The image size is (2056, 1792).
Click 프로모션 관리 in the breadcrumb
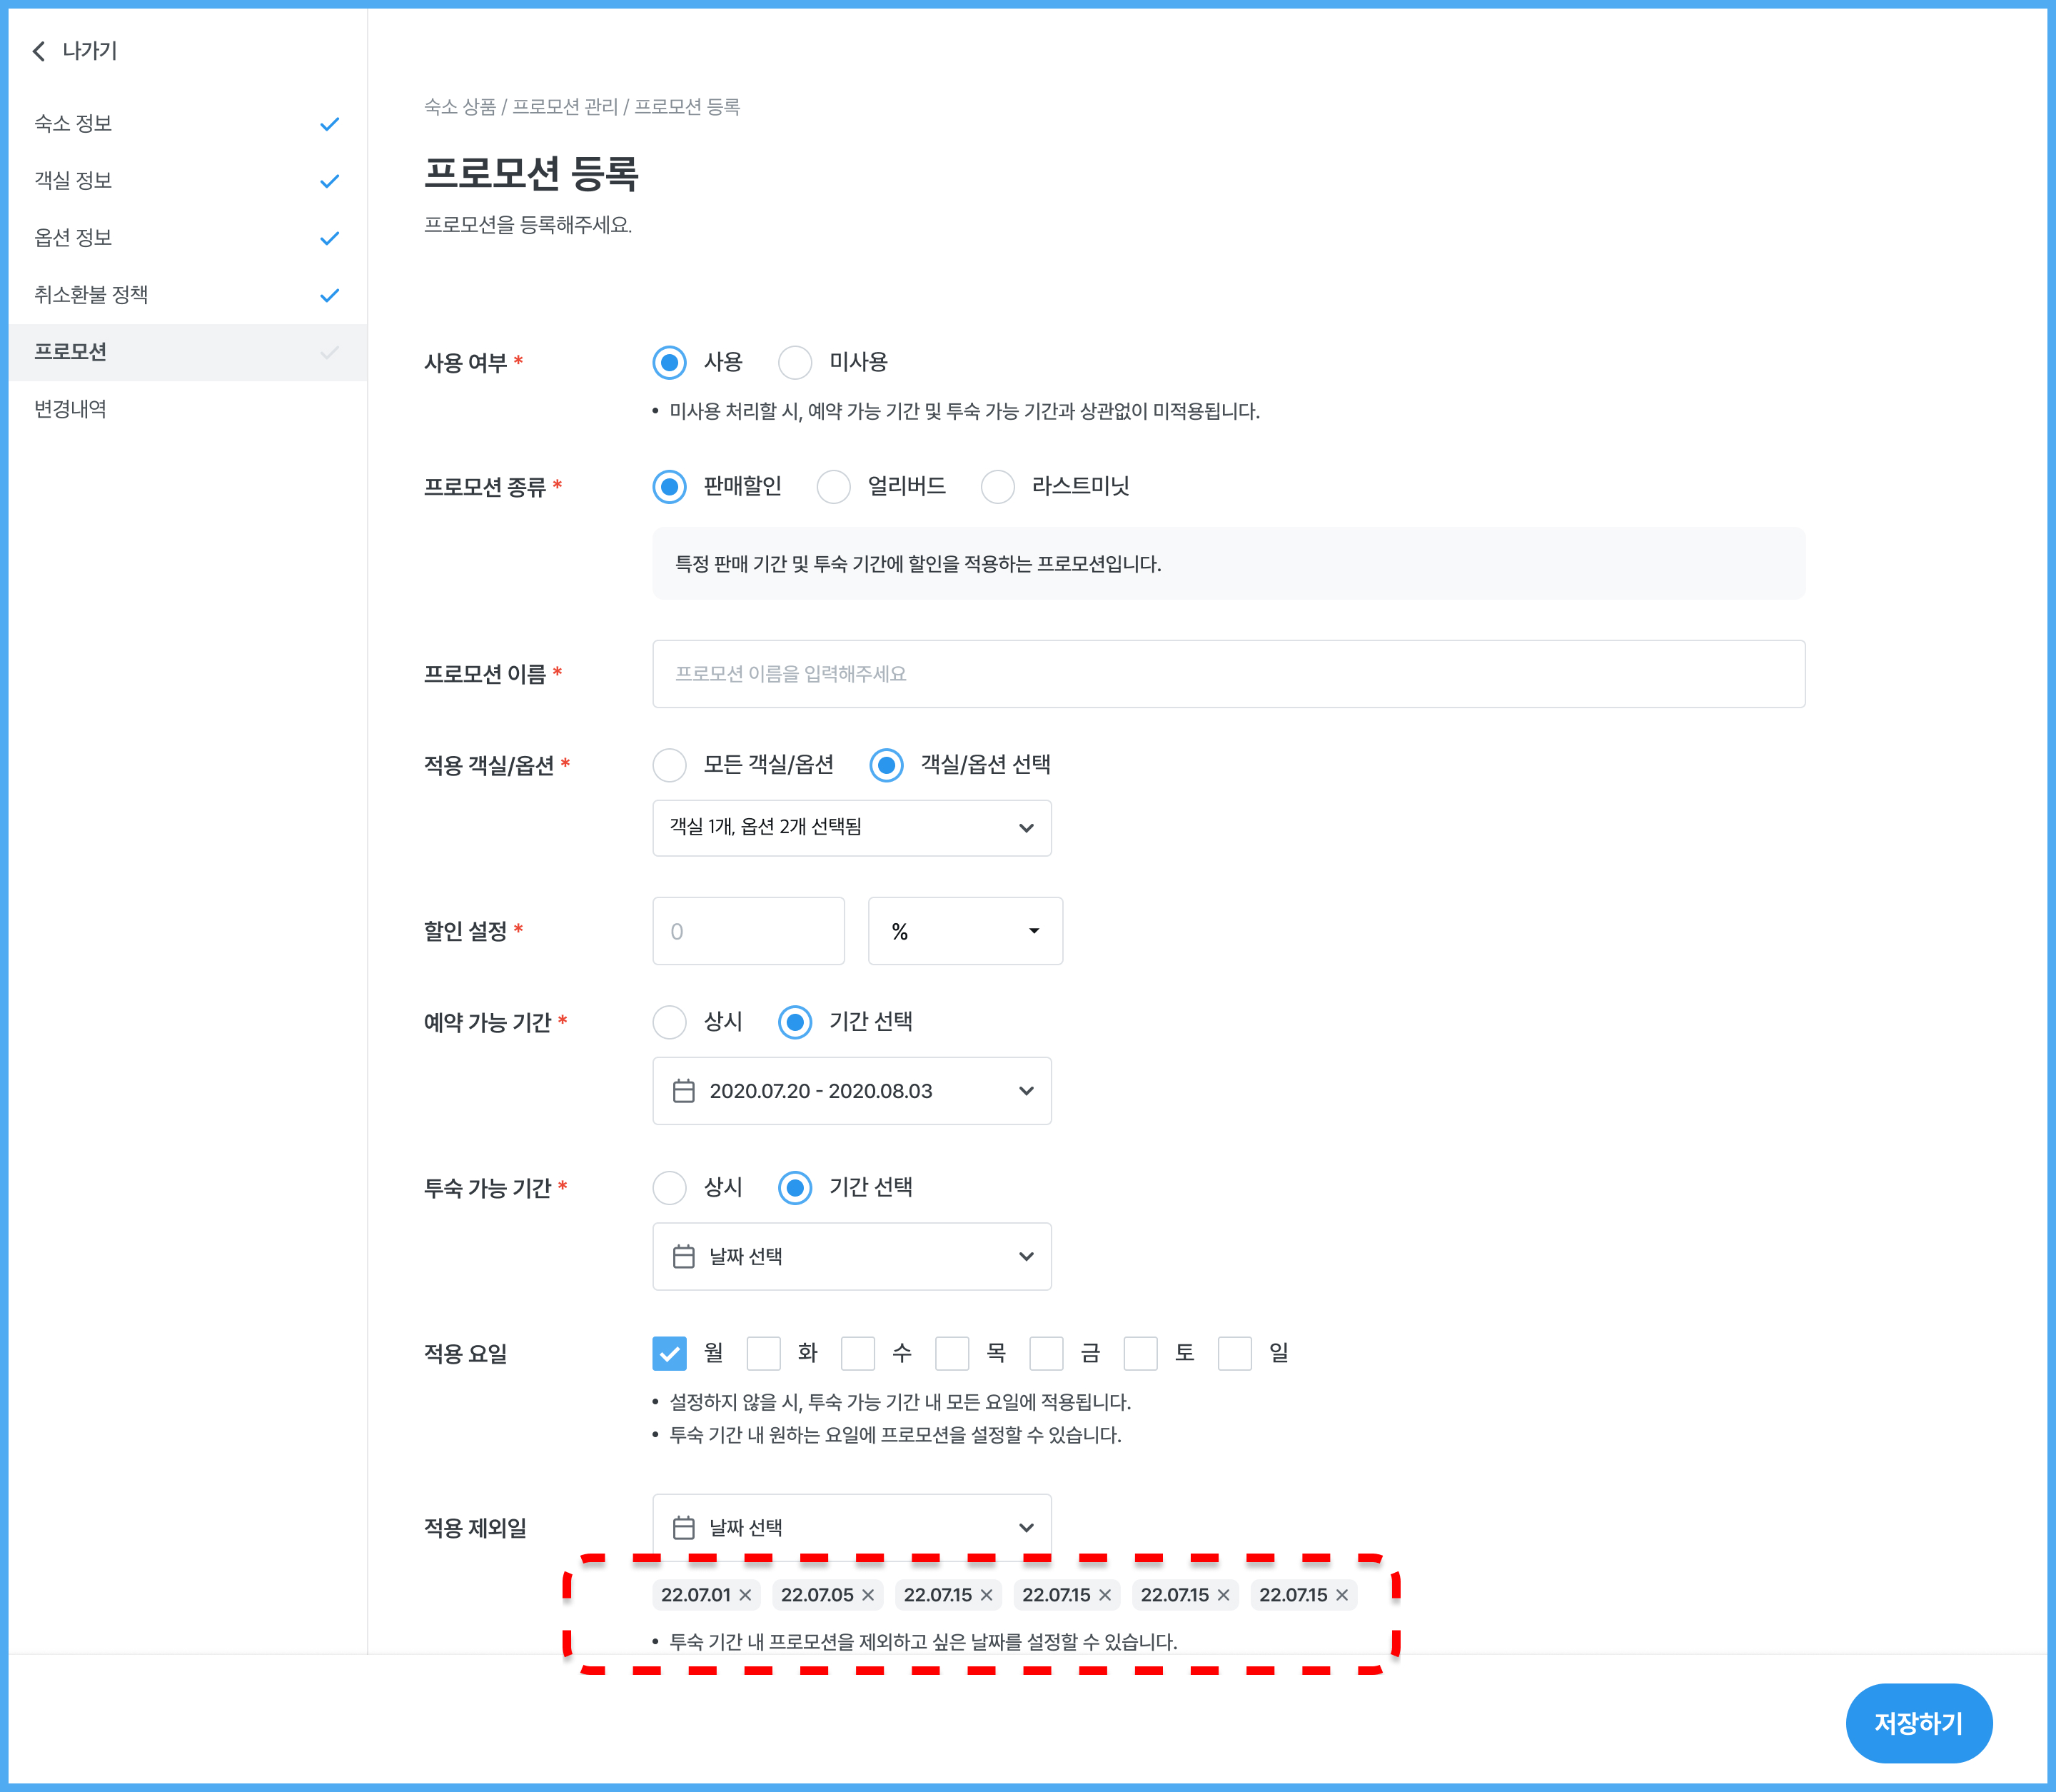(x=565, y=107)
